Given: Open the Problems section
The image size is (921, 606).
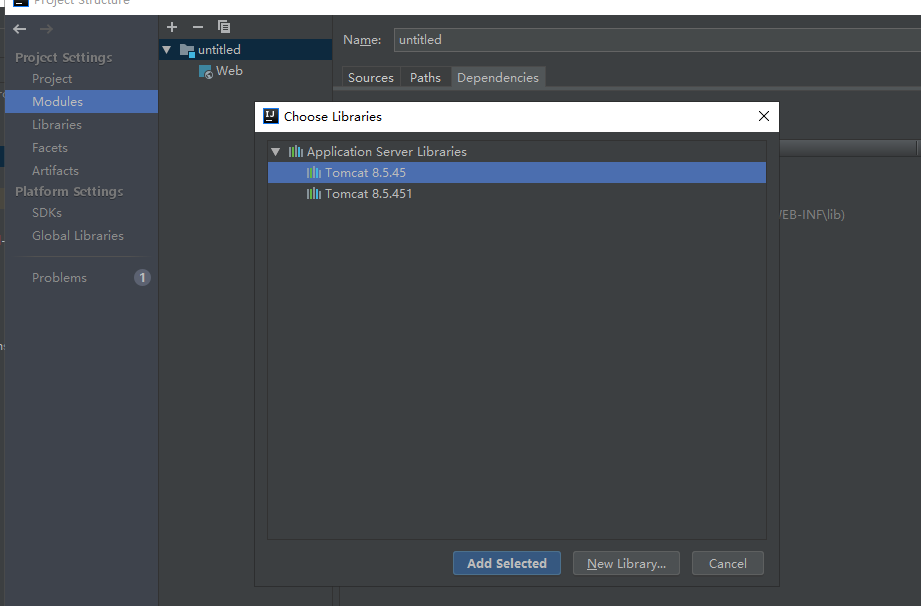Looking at the screenshot, I should pyautogui.click(x=81, y=278).
